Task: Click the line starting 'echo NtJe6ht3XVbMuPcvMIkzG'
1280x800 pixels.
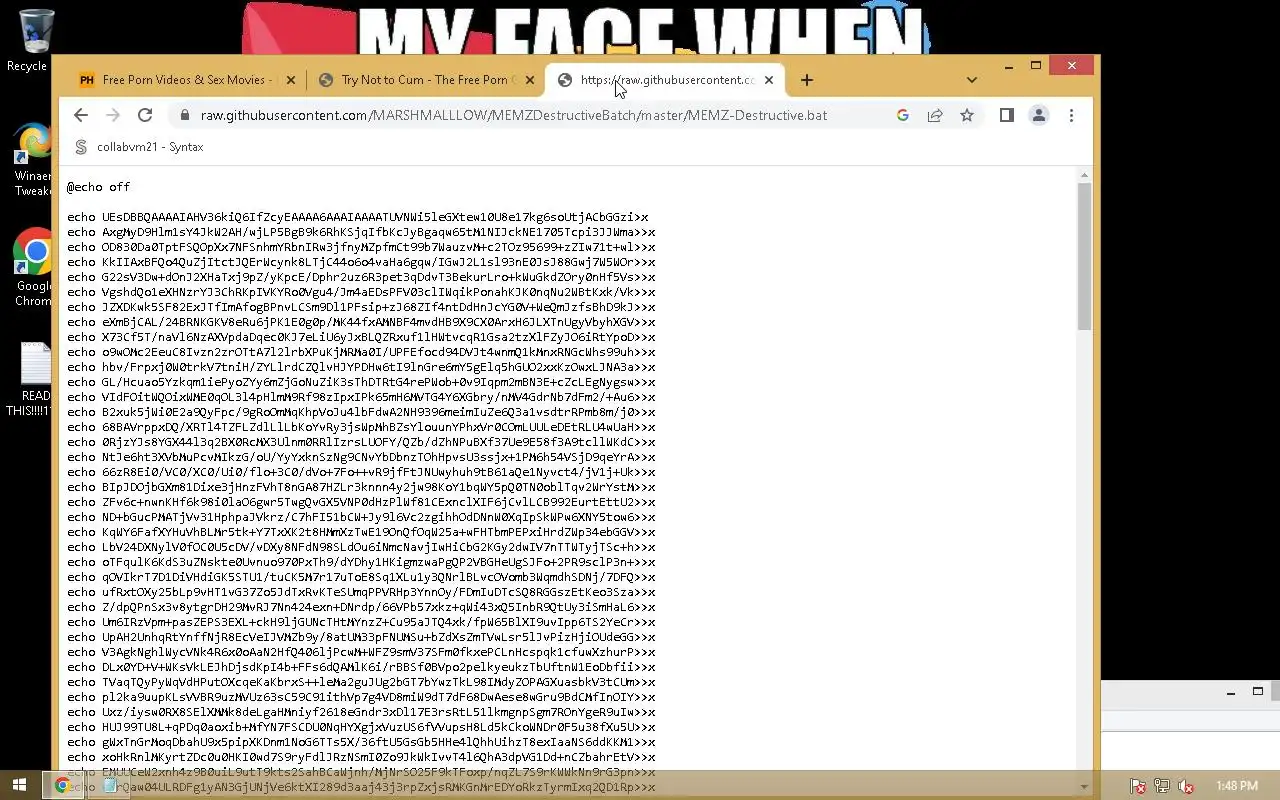Action: [361, 457]
